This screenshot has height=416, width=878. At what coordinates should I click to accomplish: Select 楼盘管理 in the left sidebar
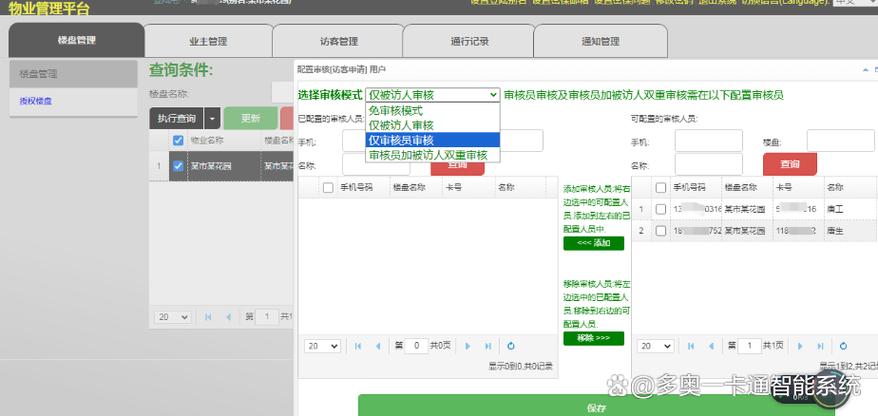73,74
